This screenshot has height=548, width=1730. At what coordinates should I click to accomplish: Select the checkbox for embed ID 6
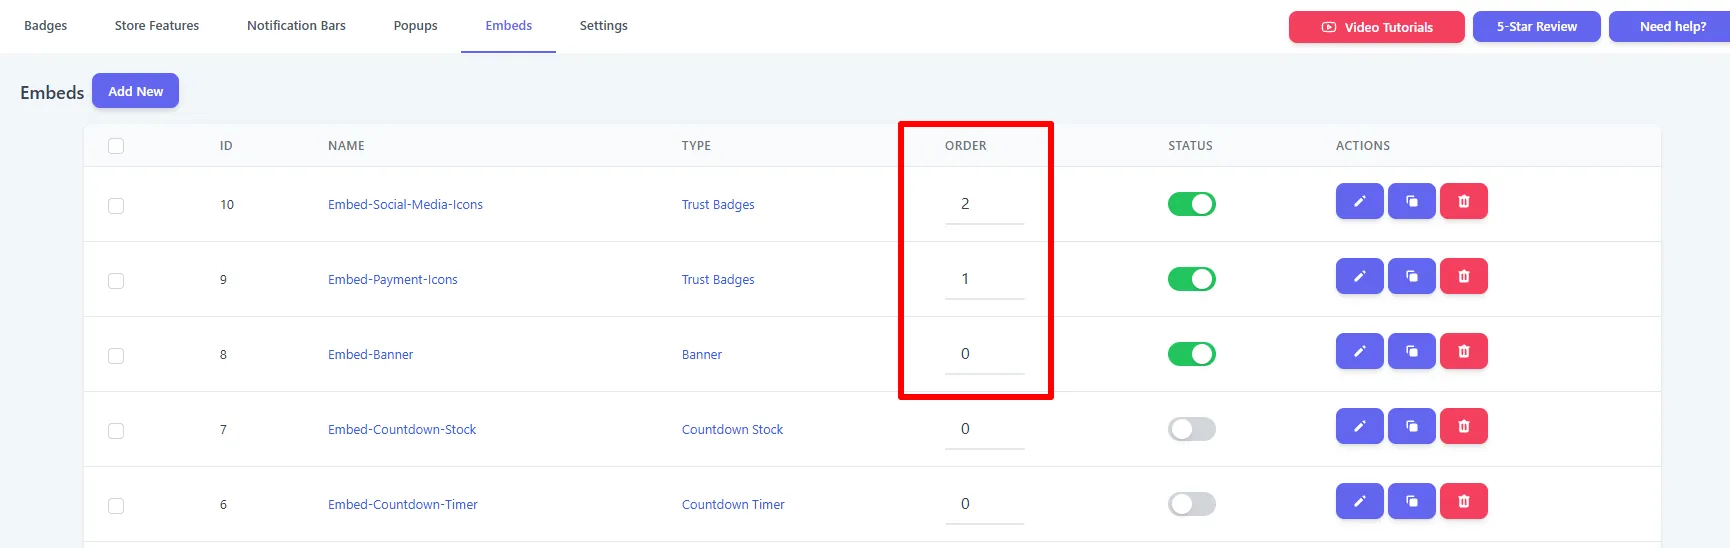pos(116,506)
